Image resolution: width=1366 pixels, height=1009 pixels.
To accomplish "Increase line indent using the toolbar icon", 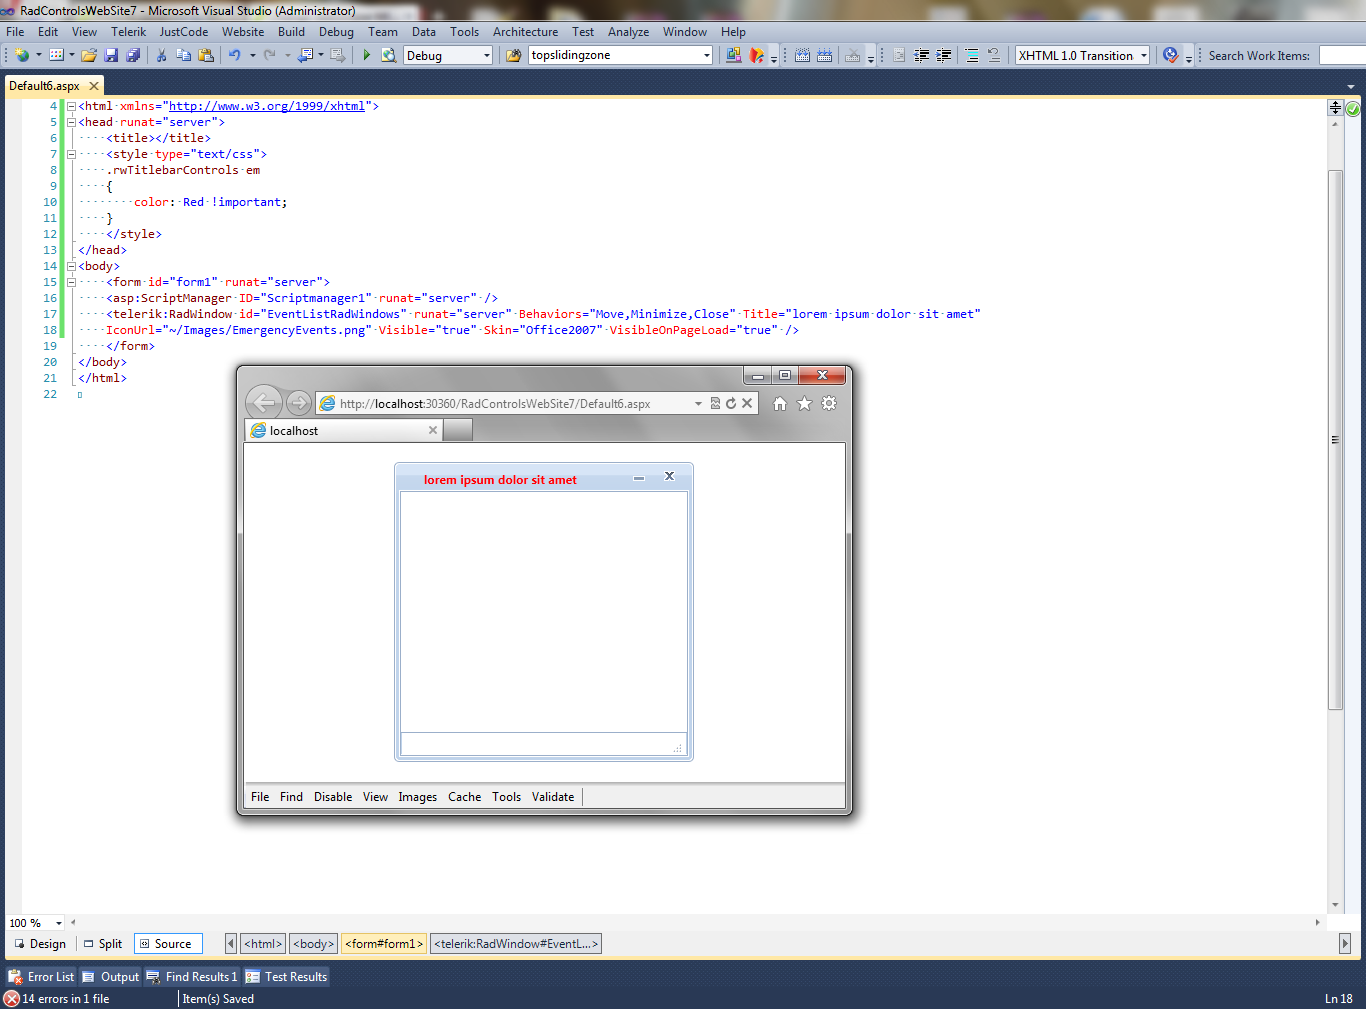I will pyautogui.click(x=943, y=55).
